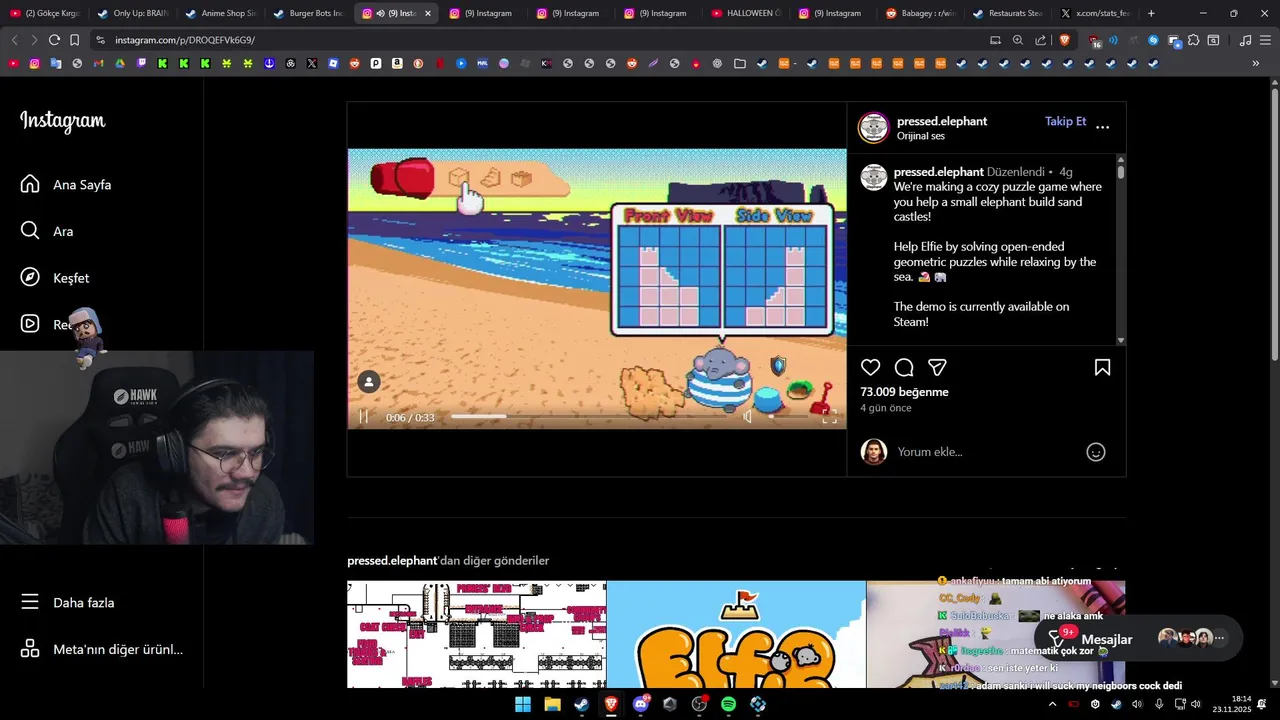This screenshot has height=720, width=1280.
Task: Open the Mesajlar messages popup
Action: [x=1139, y=637]
